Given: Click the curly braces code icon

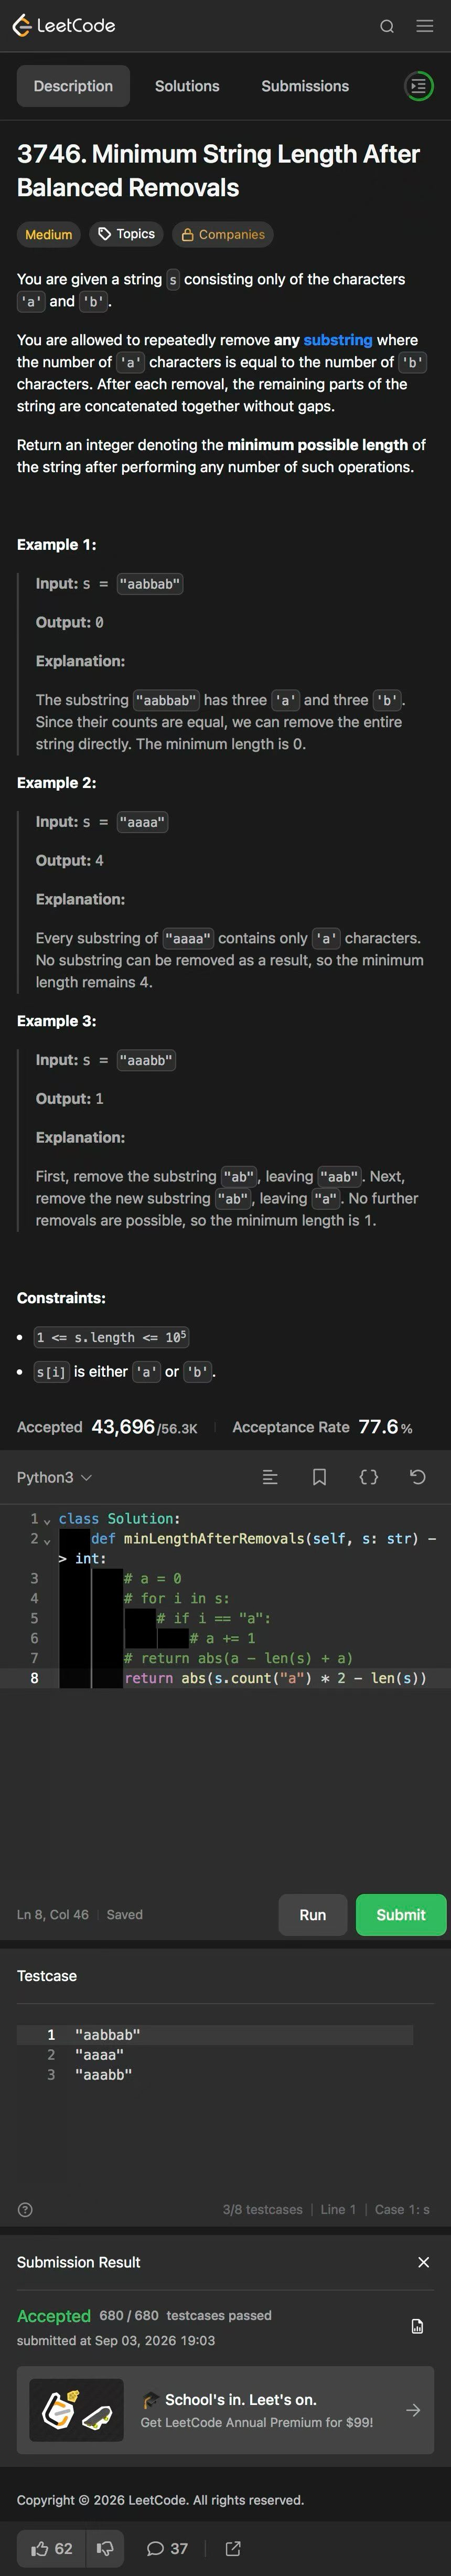Looking at the screenshot, I should [x=369, y=1477].
